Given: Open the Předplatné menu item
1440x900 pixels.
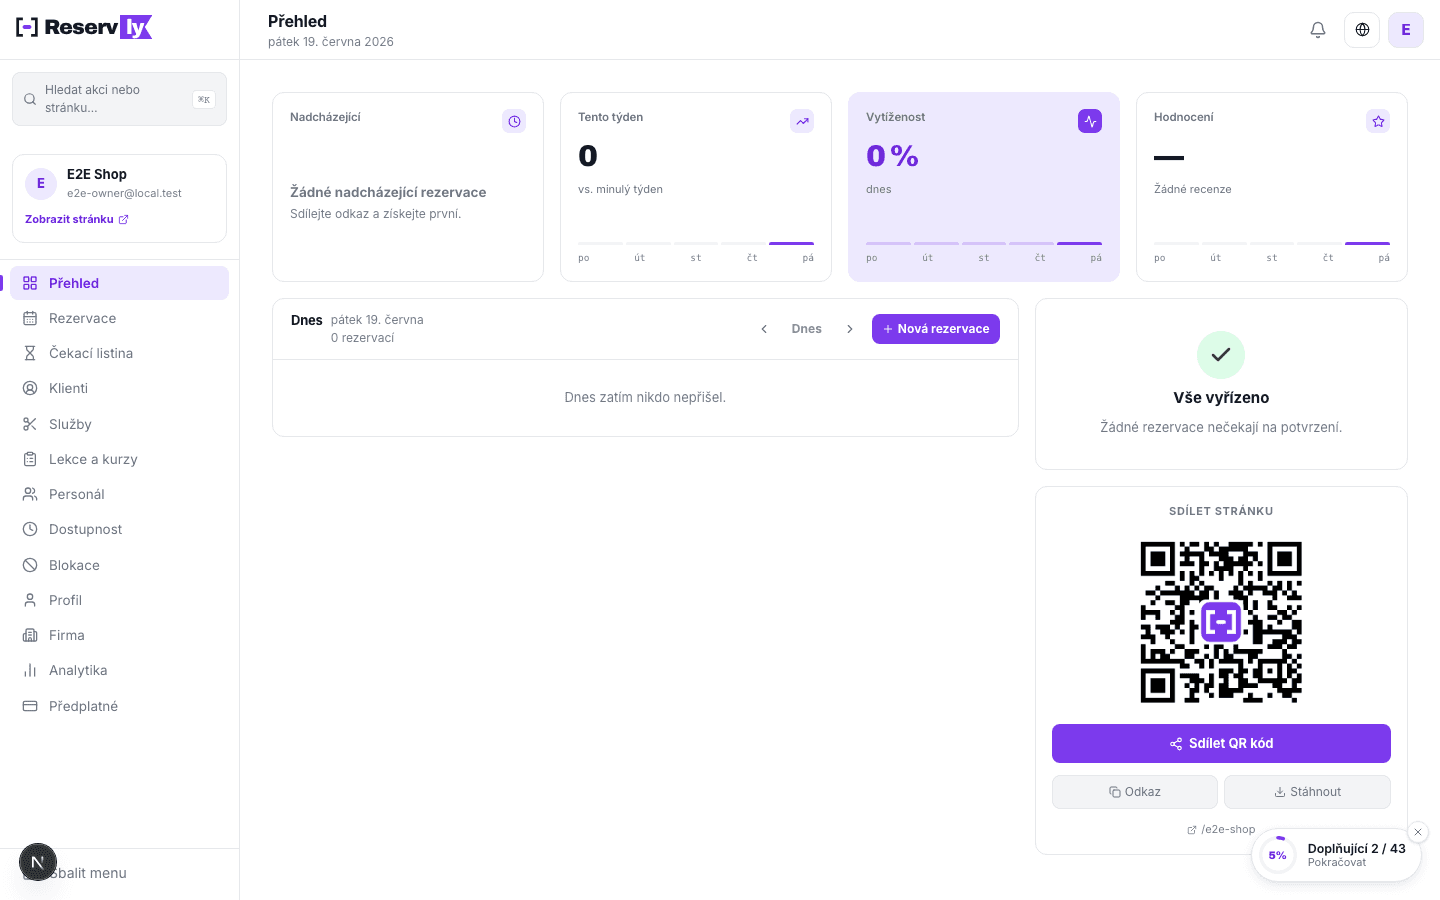Looking at the screenshot, I should [x=119, y=706].
